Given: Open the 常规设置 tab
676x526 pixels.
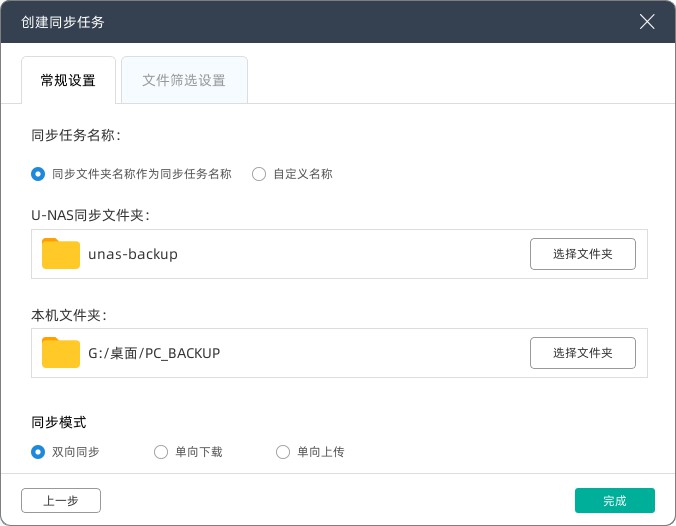Looking at the screenshot, I should [x=68, y=80].
